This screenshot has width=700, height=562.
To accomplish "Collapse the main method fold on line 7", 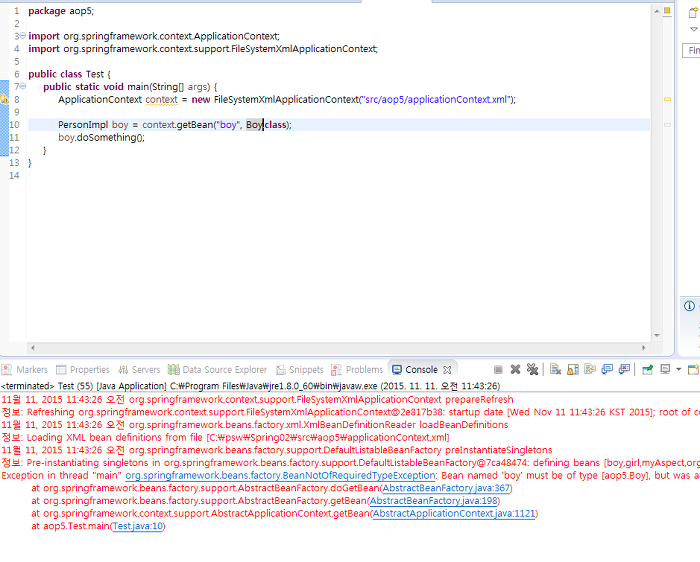I will tap(23, 86).
